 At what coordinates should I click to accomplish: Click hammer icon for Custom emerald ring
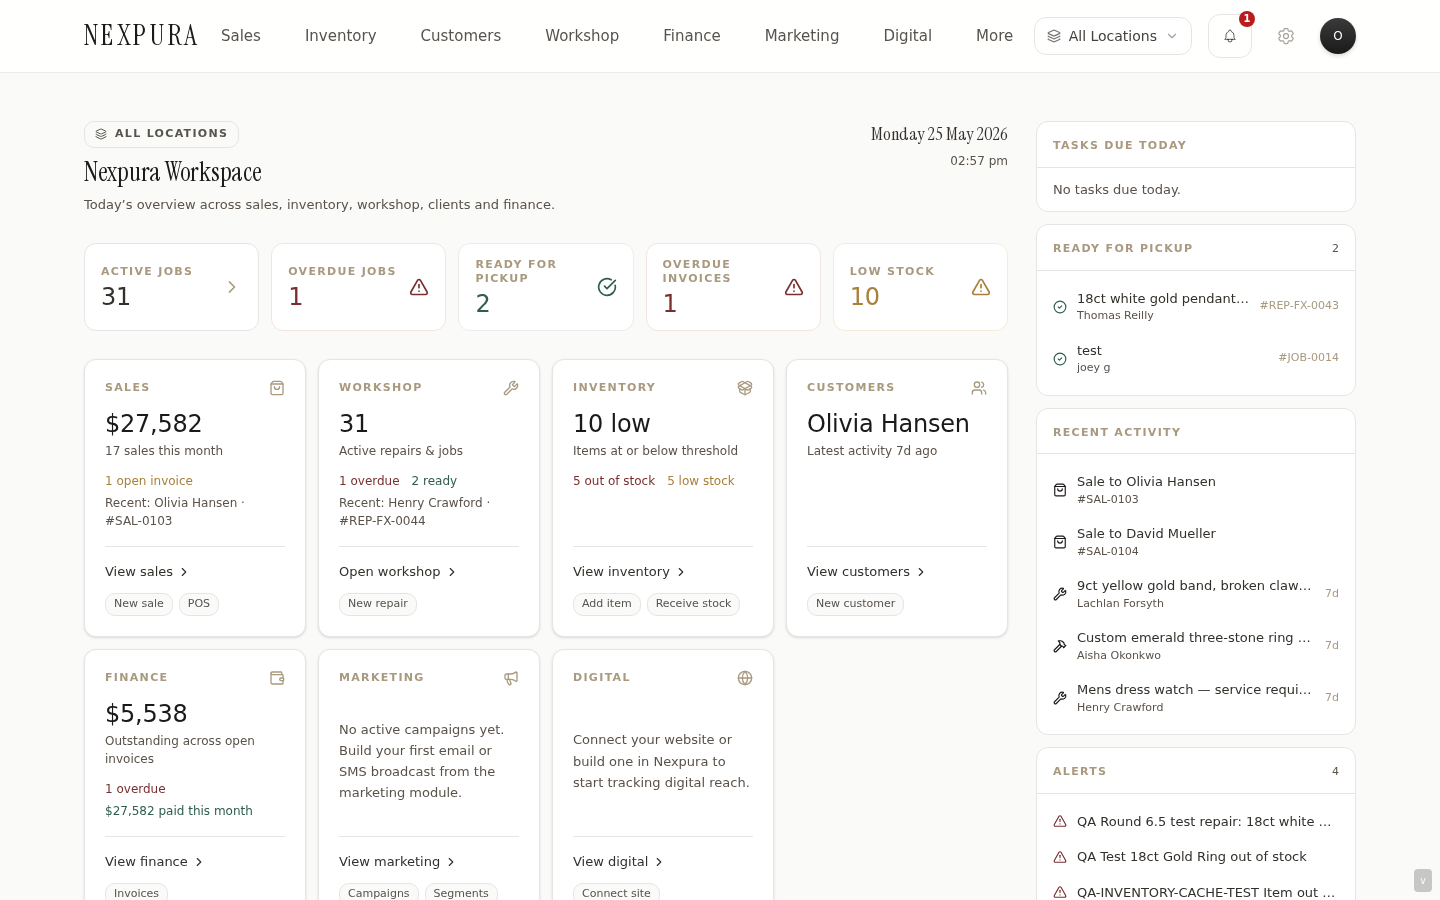point(1060,646)
